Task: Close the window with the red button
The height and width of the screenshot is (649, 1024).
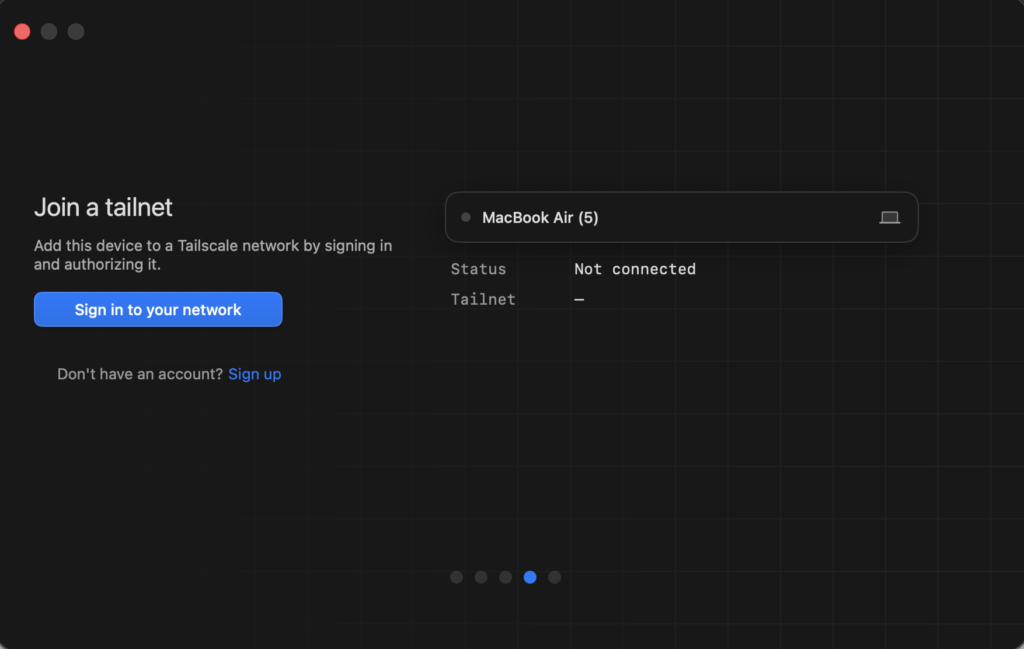Action: [x=22, y=31]
